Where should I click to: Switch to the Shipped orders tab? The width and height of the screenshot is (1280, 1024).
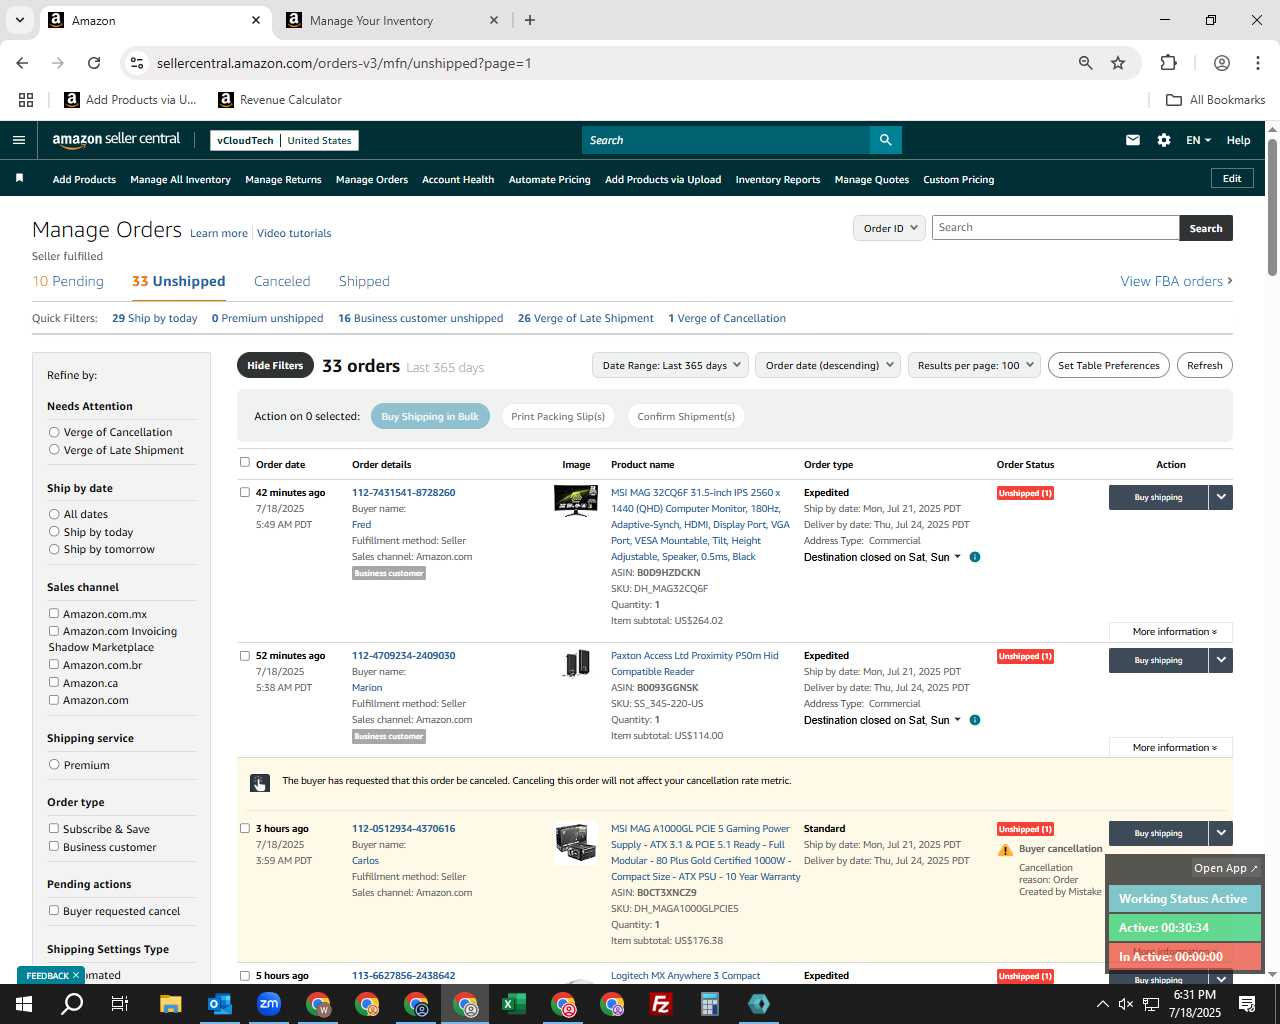364,282
